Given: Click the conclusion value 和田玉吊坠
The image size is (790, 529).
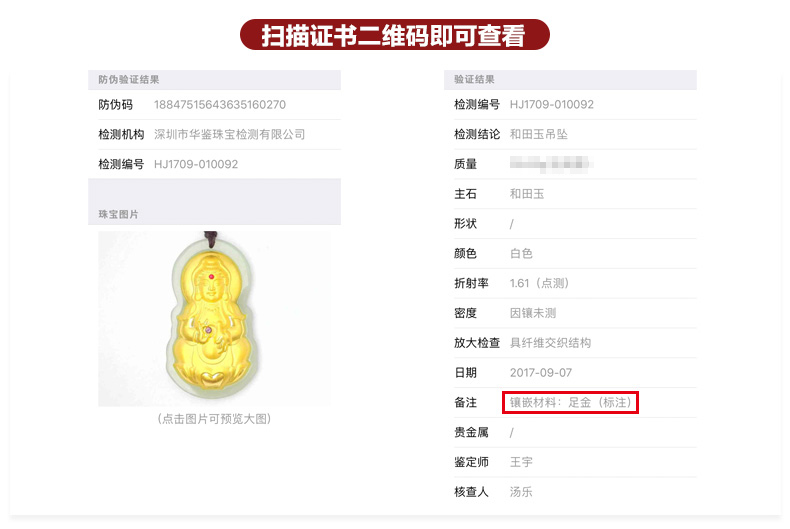Looking at the screenshot, I should coord(539,135).
